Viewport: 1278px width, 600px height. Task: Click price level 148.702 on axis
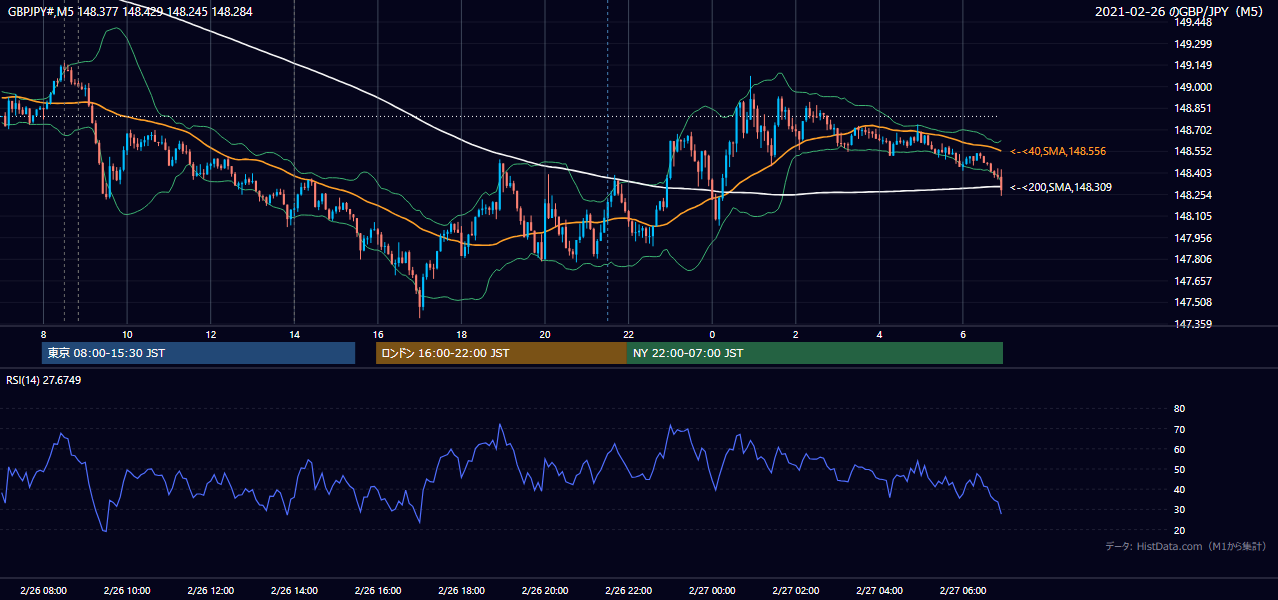(1192, 130)
